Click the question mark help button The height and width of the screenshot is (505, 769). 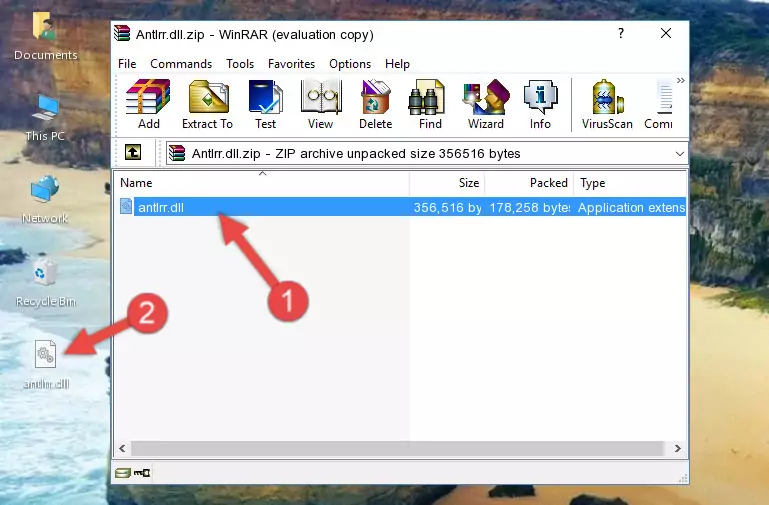click(621, 33)
